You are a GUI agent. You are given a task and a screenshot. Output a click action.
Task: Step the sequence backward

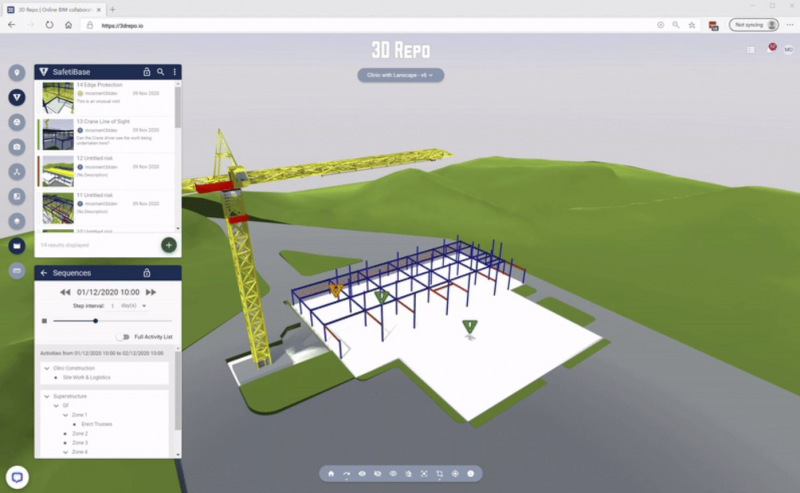pyautogui.click(x=65, y=292)
